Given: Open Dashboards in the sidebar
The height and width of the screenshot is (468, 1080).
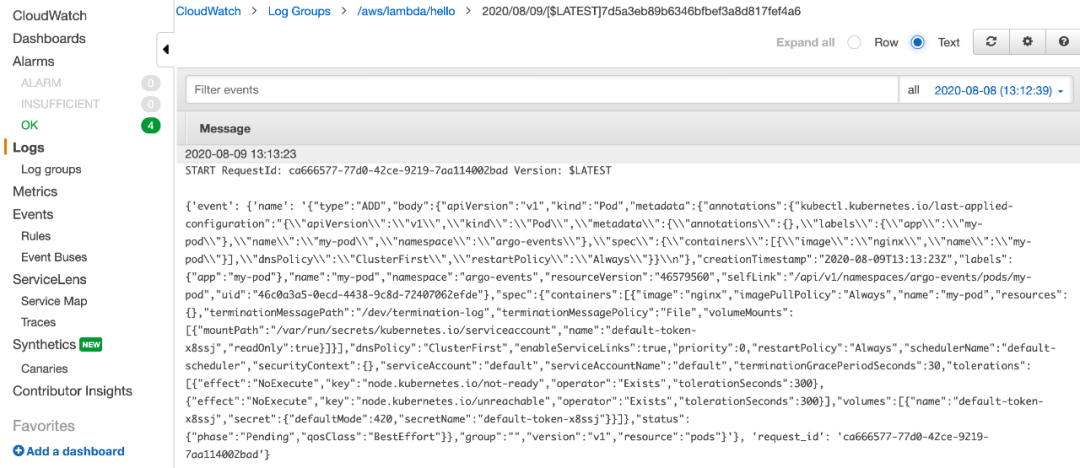Looking at the screenshot, I should [49, 39].
